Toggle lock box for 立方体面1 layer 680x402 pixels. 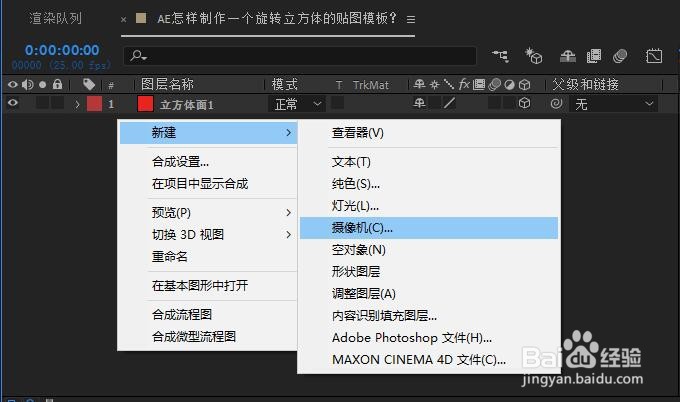tap(57, 103)
